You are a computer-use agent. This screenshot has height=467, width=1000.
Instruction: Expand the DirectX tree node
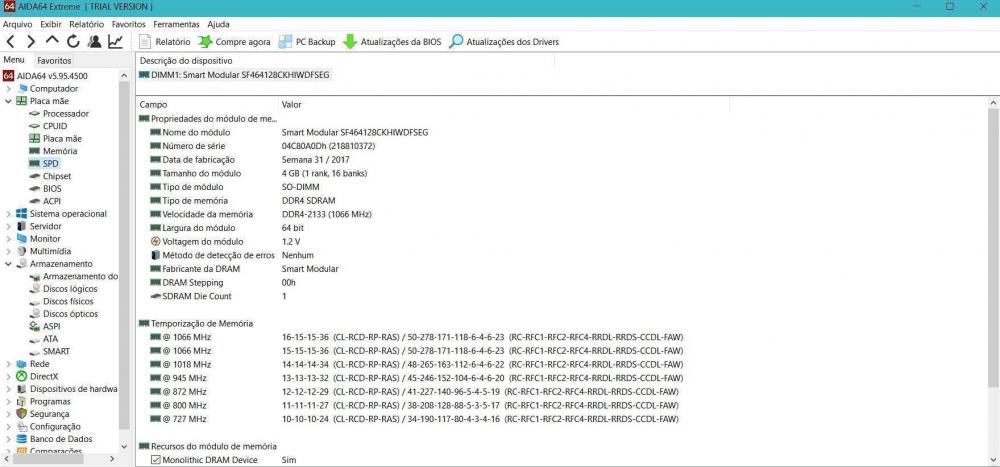click(8, 376)
